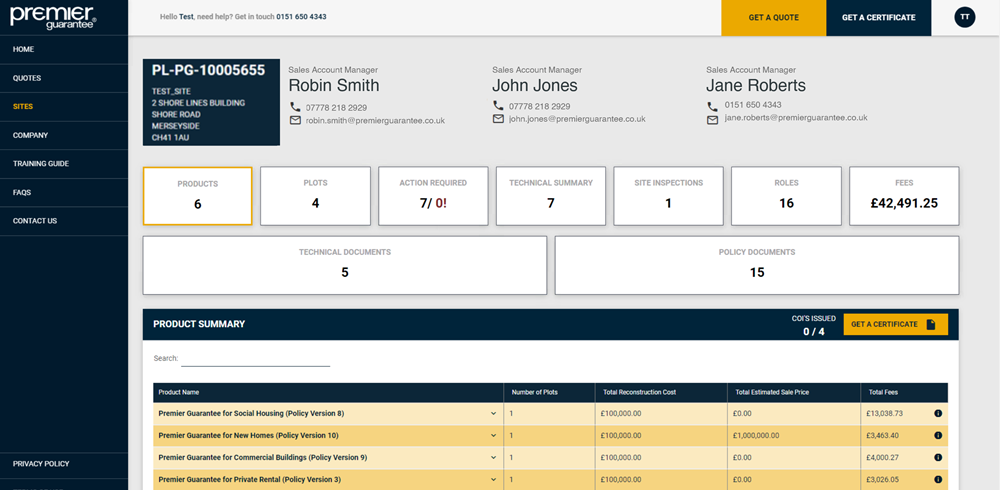
Task: Click phone icon beside Jane Roberts's number
Action: tap(712, 105)
